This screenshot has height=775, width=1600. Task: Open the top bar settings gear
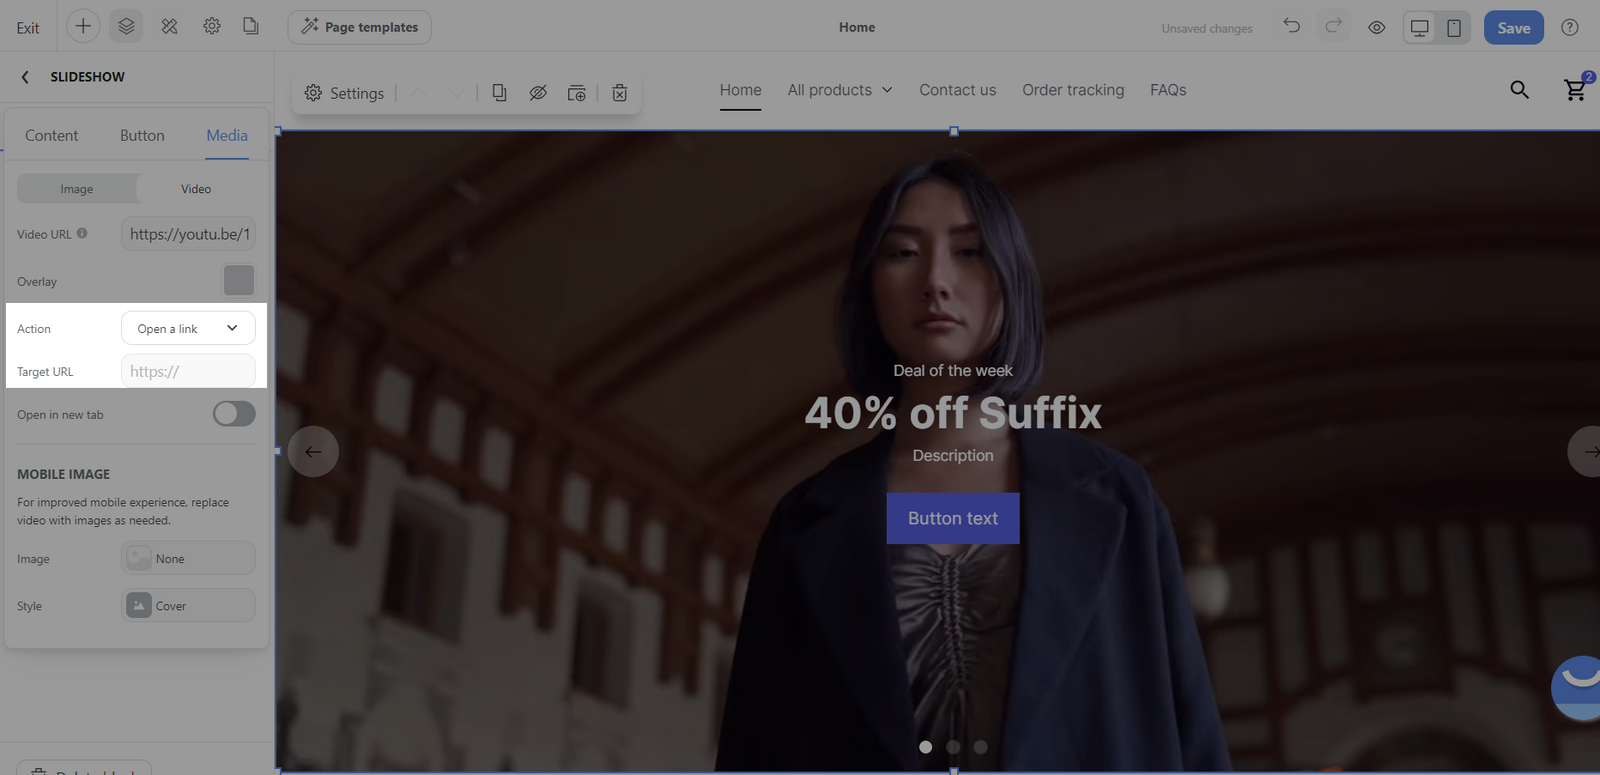(x=212, y=27)
